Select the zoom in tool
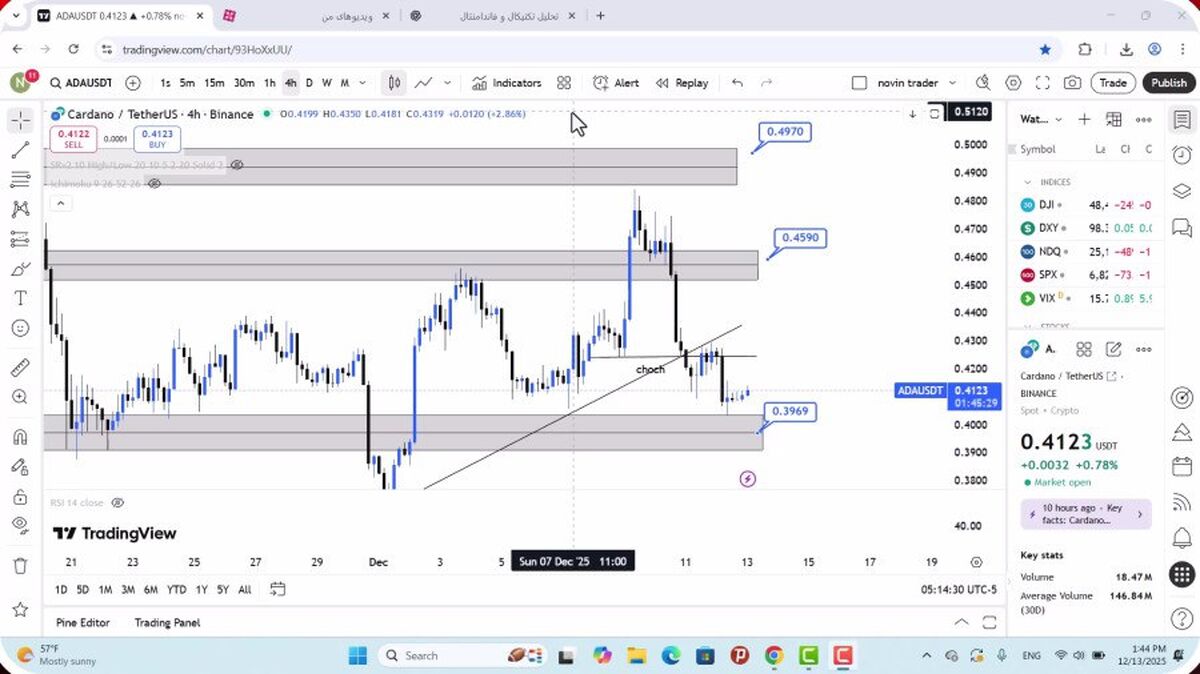The image size is (1200, 674). (x=20, y=397)
